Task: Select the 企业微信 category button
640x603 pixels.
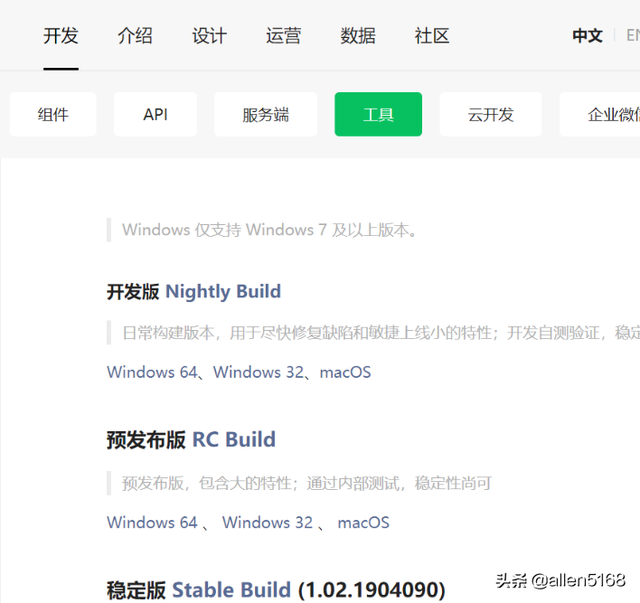Action: [x=600, y=114]
